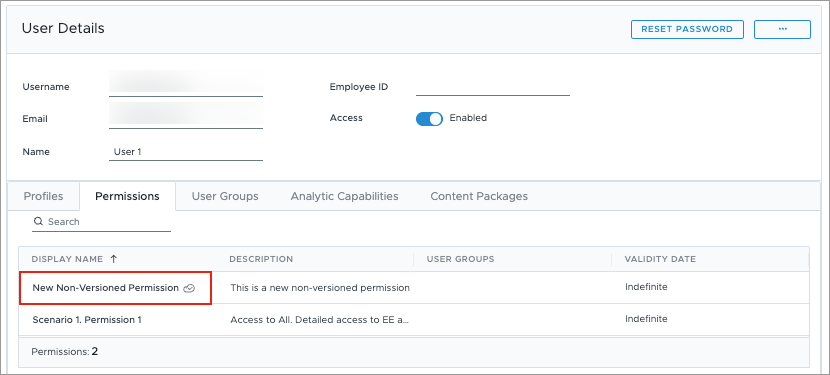Switch to the Profiles tab
Screen dimensions: 830x375
[x=43, y=197]
